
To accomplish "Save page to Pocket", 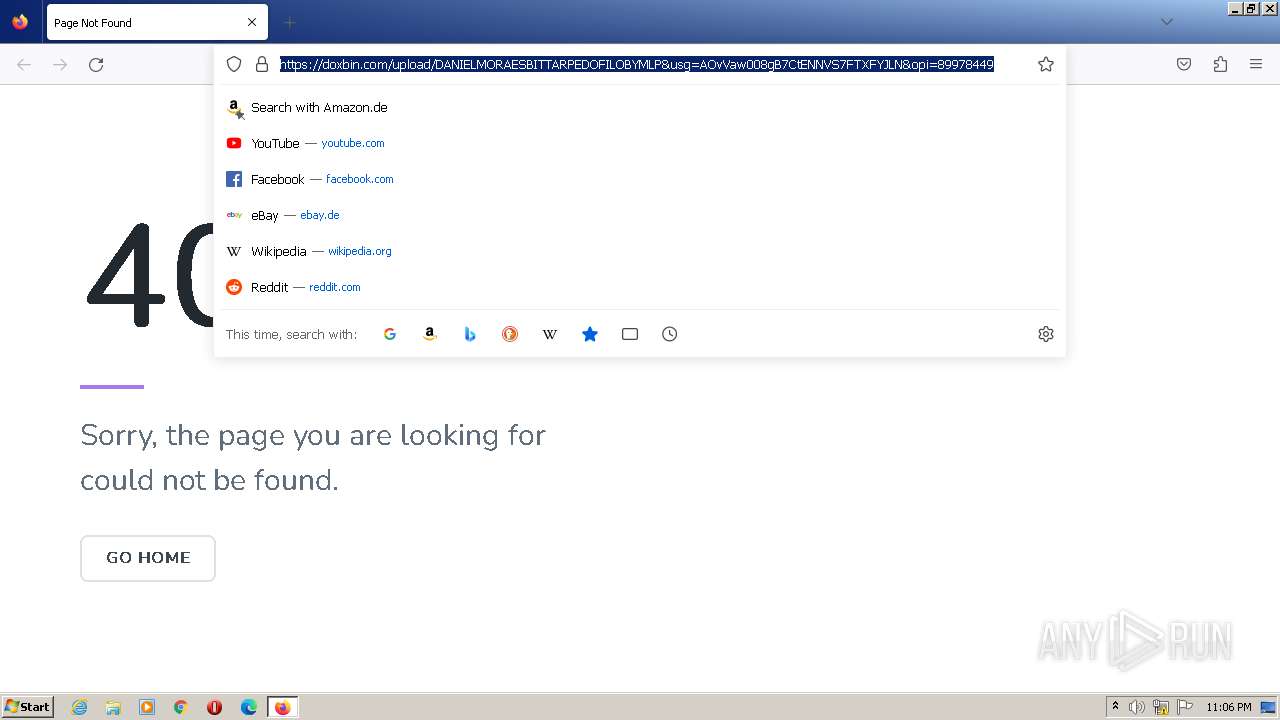I will [x=1184, y=64].
